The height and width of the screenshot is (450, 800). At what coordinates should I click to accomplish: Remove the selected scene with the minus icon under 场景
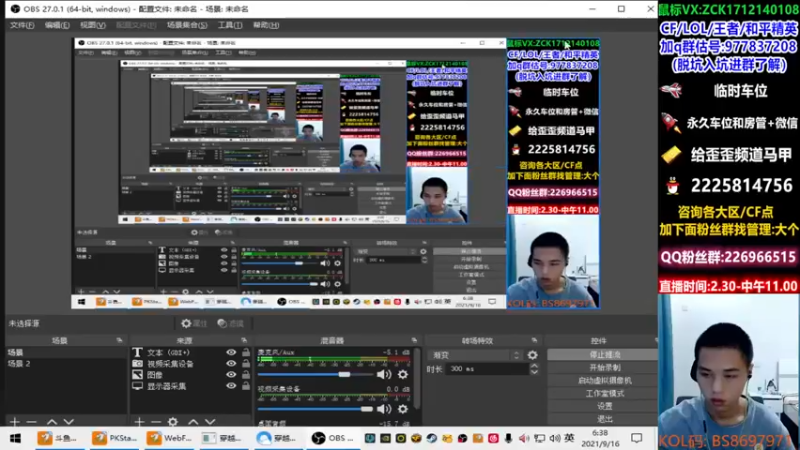click(32, 421)
